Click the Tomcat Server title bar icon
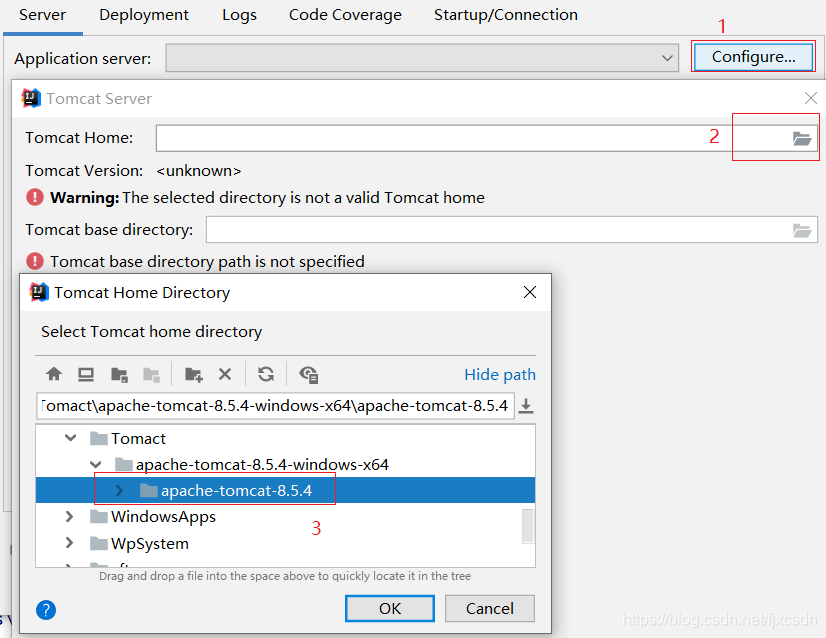Image resolution: width=826 pixels, height=638 pixels. [x=31, y=98]
